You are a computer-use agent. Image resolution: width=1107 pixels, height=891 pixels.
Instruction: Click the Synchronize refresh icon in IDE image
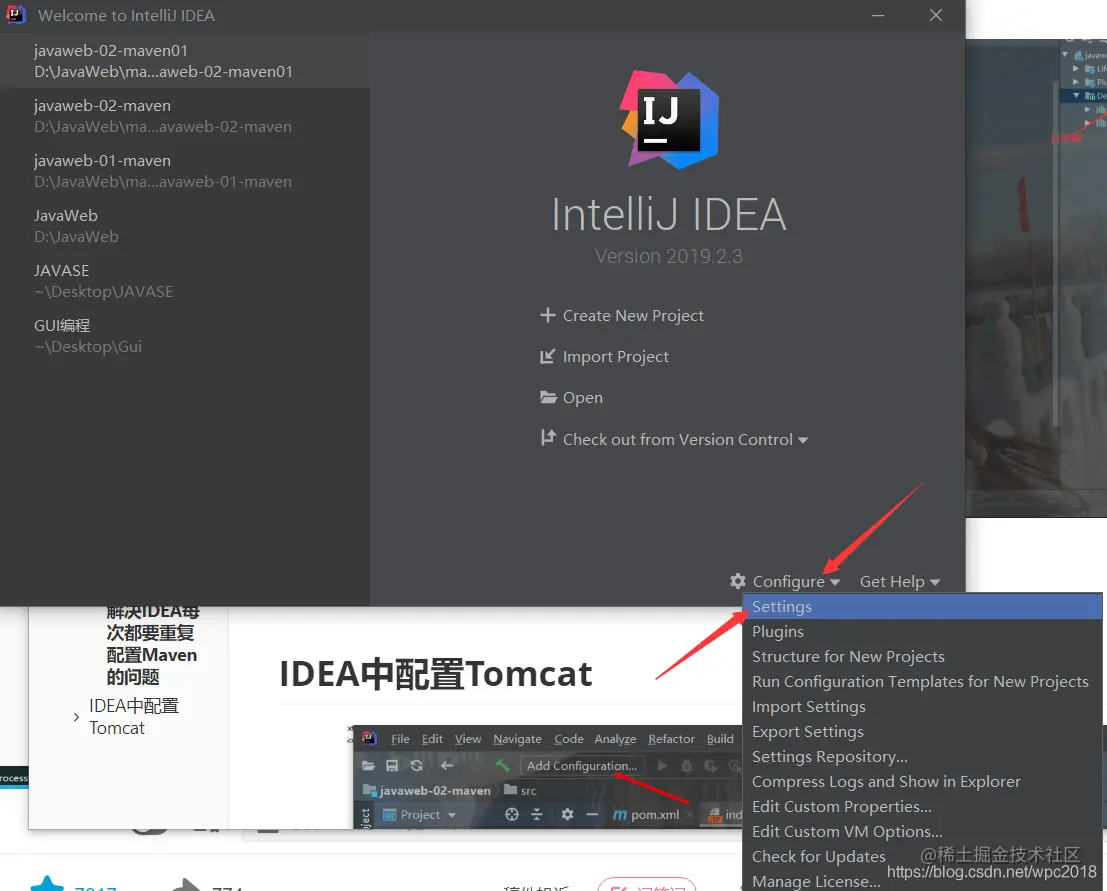pos(417,765)
